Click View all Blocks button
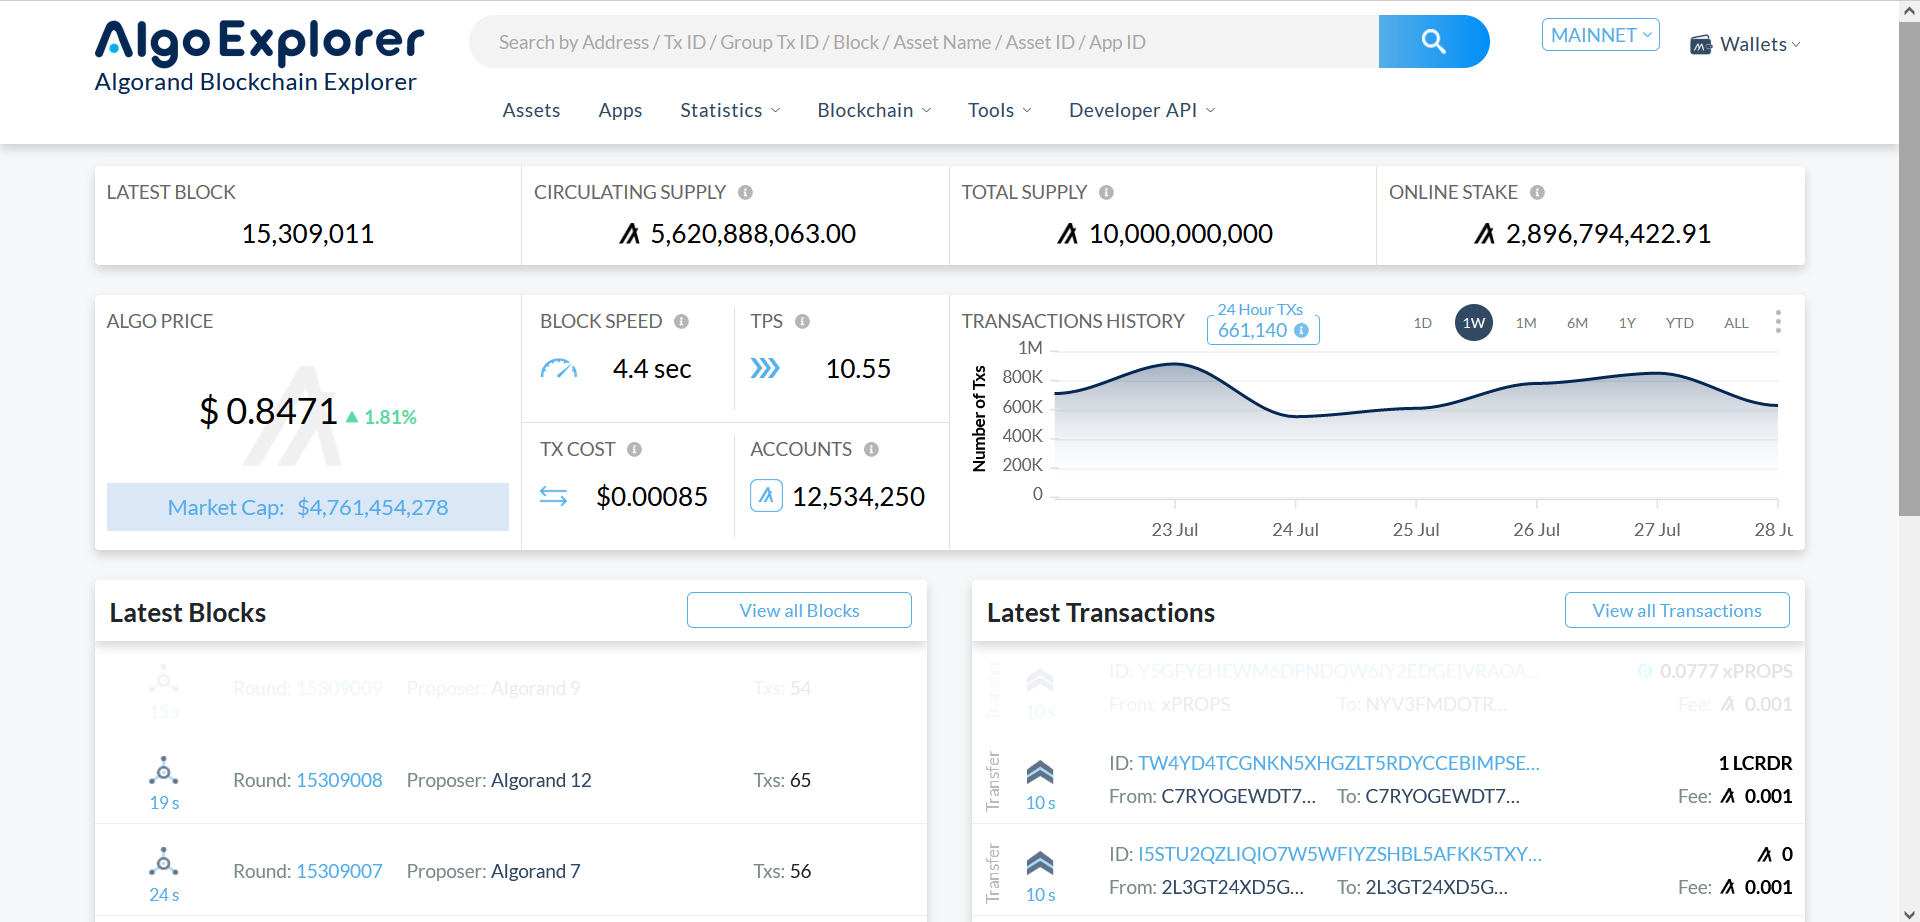The height and width of the screenshot is (922, 1920). [x=799, y=610]
